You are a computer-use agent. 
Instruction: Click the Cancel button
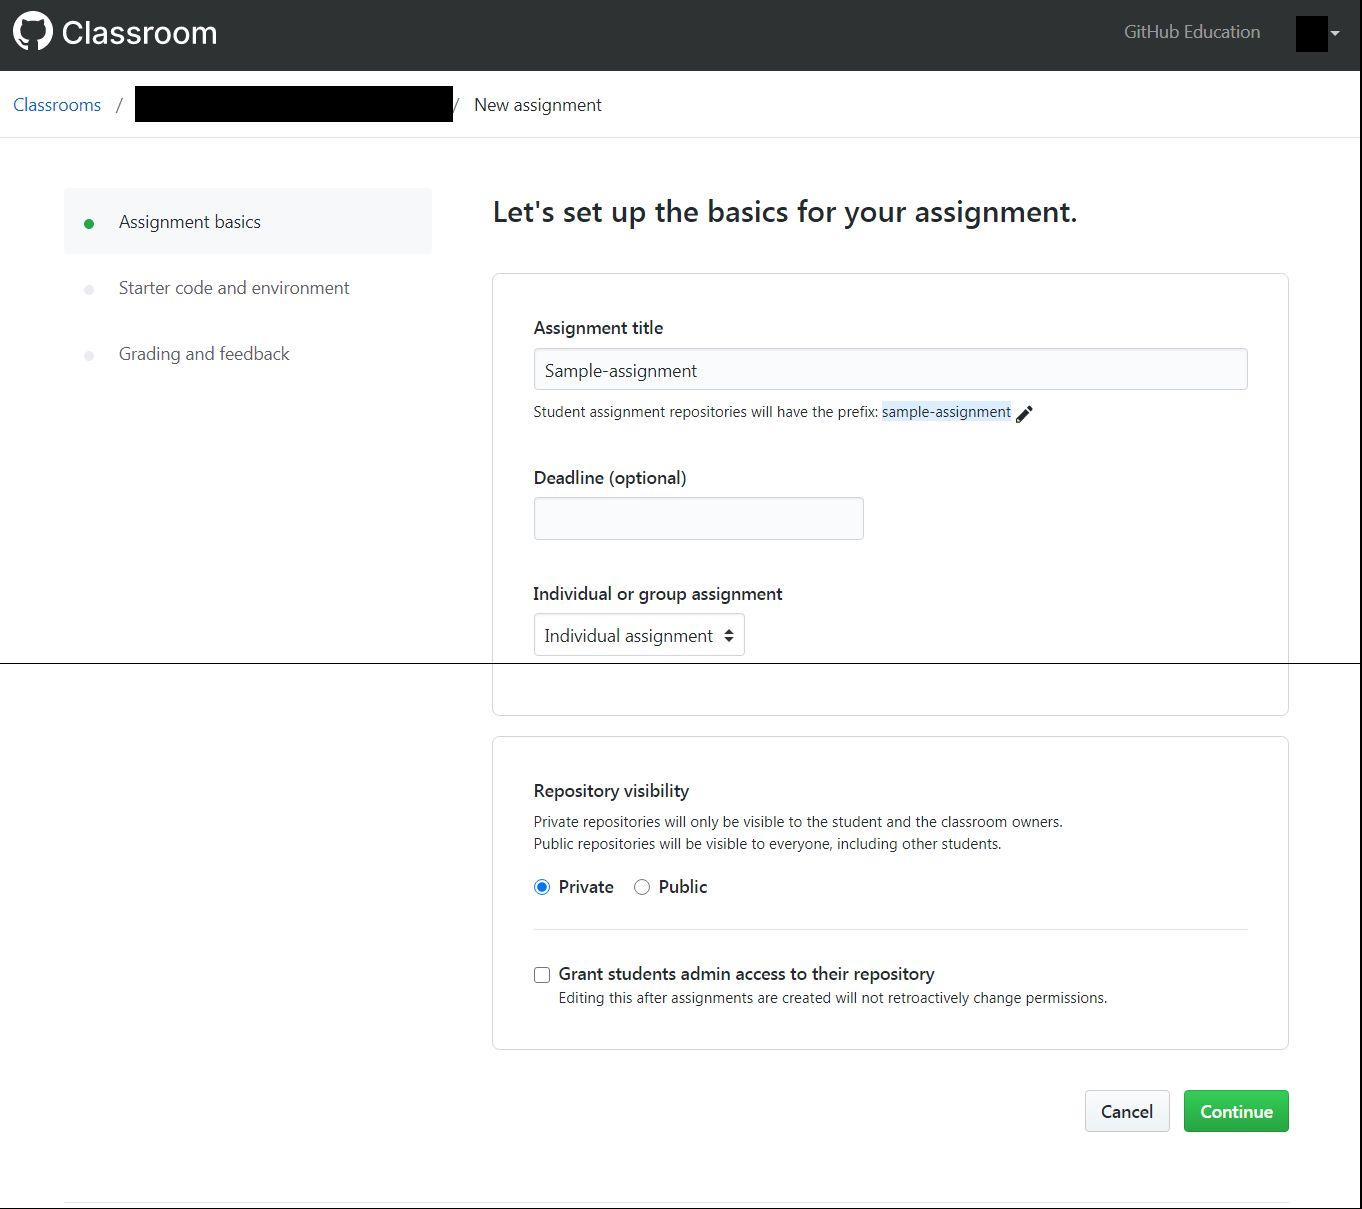tap(1127, 1111)
